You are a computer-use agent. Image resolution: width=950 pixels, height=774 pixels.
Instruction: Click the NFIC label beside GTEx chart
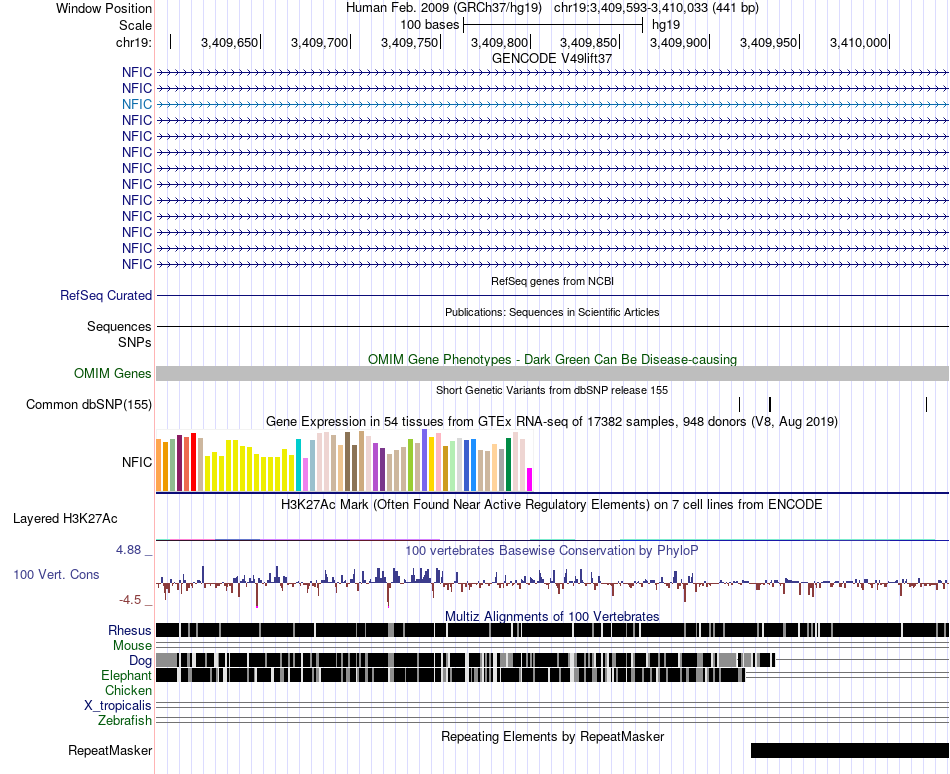click(x=136, y=462)
